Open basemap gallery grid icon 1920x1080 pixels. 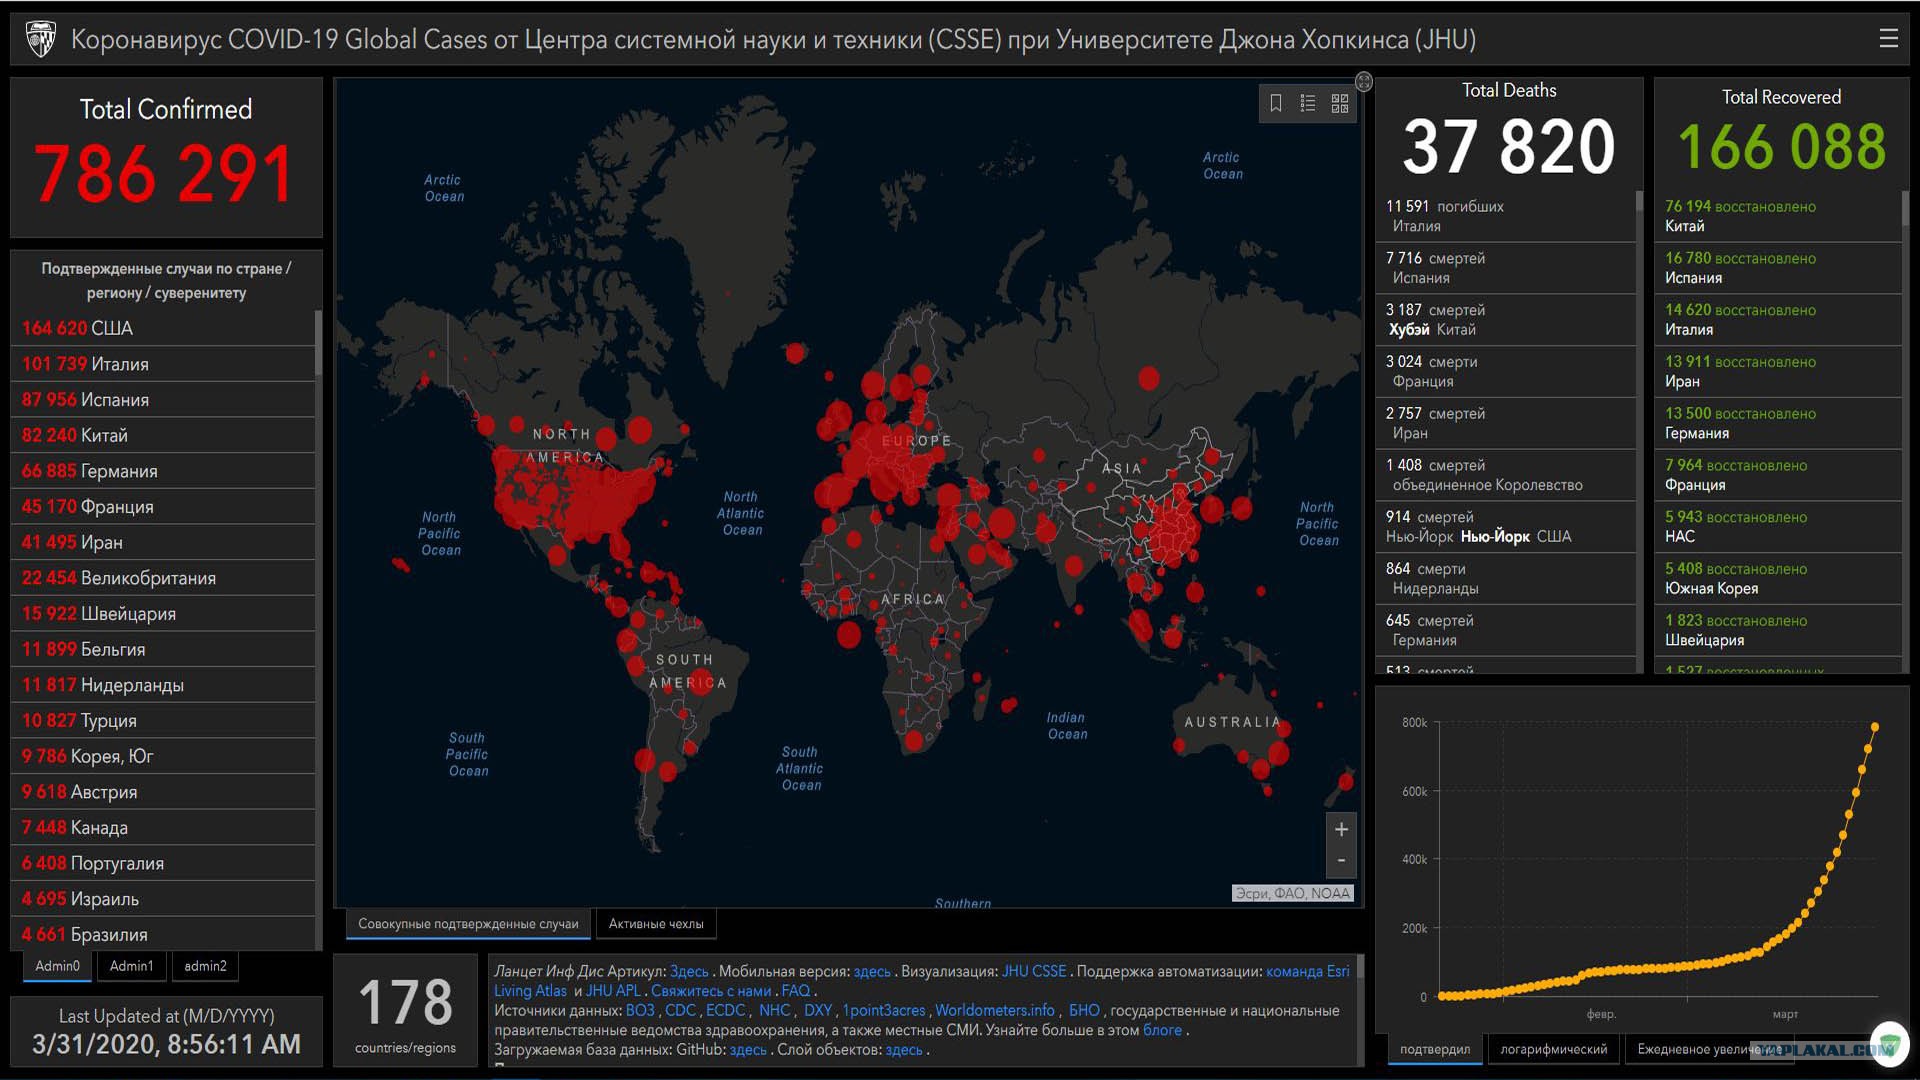(1340, 103)
